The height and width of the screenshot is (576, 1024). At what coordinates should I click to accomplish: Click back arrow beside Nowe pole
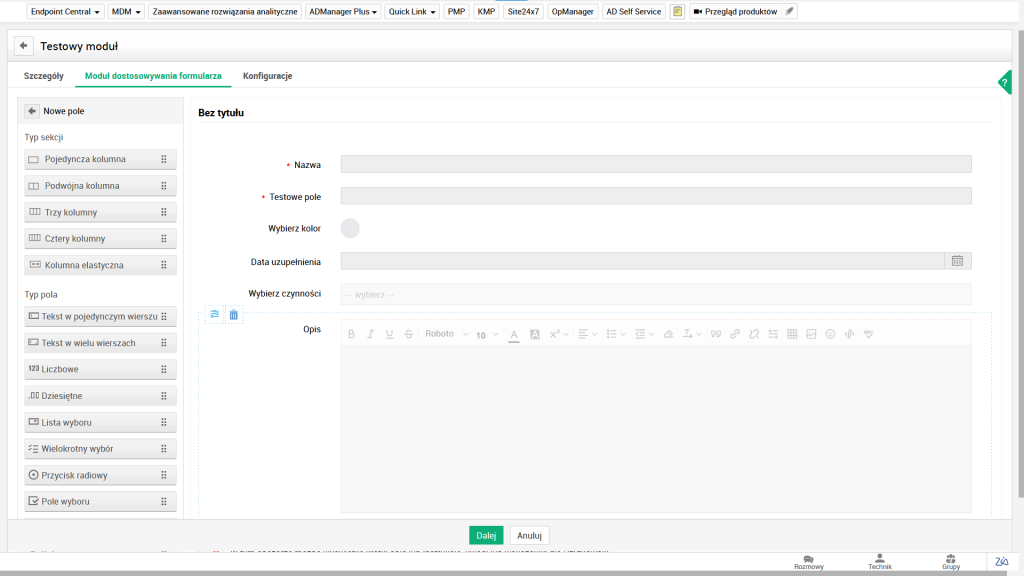point(32,111)
